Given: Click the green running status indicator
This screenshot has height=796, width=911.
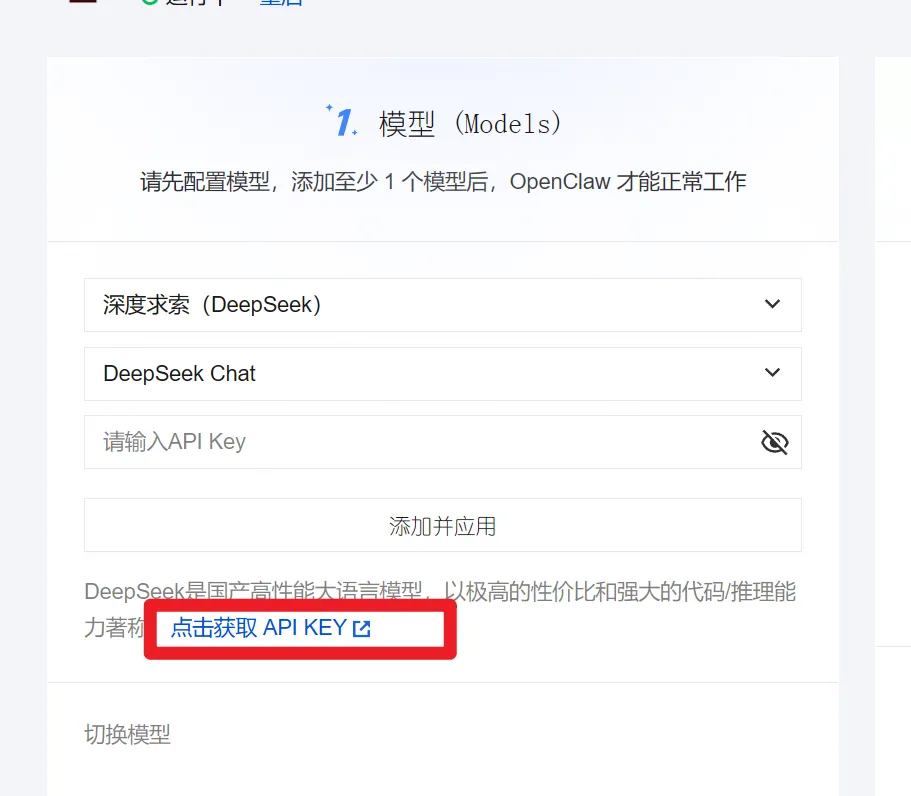Looking at the screenshot, I should coord(149,2).
